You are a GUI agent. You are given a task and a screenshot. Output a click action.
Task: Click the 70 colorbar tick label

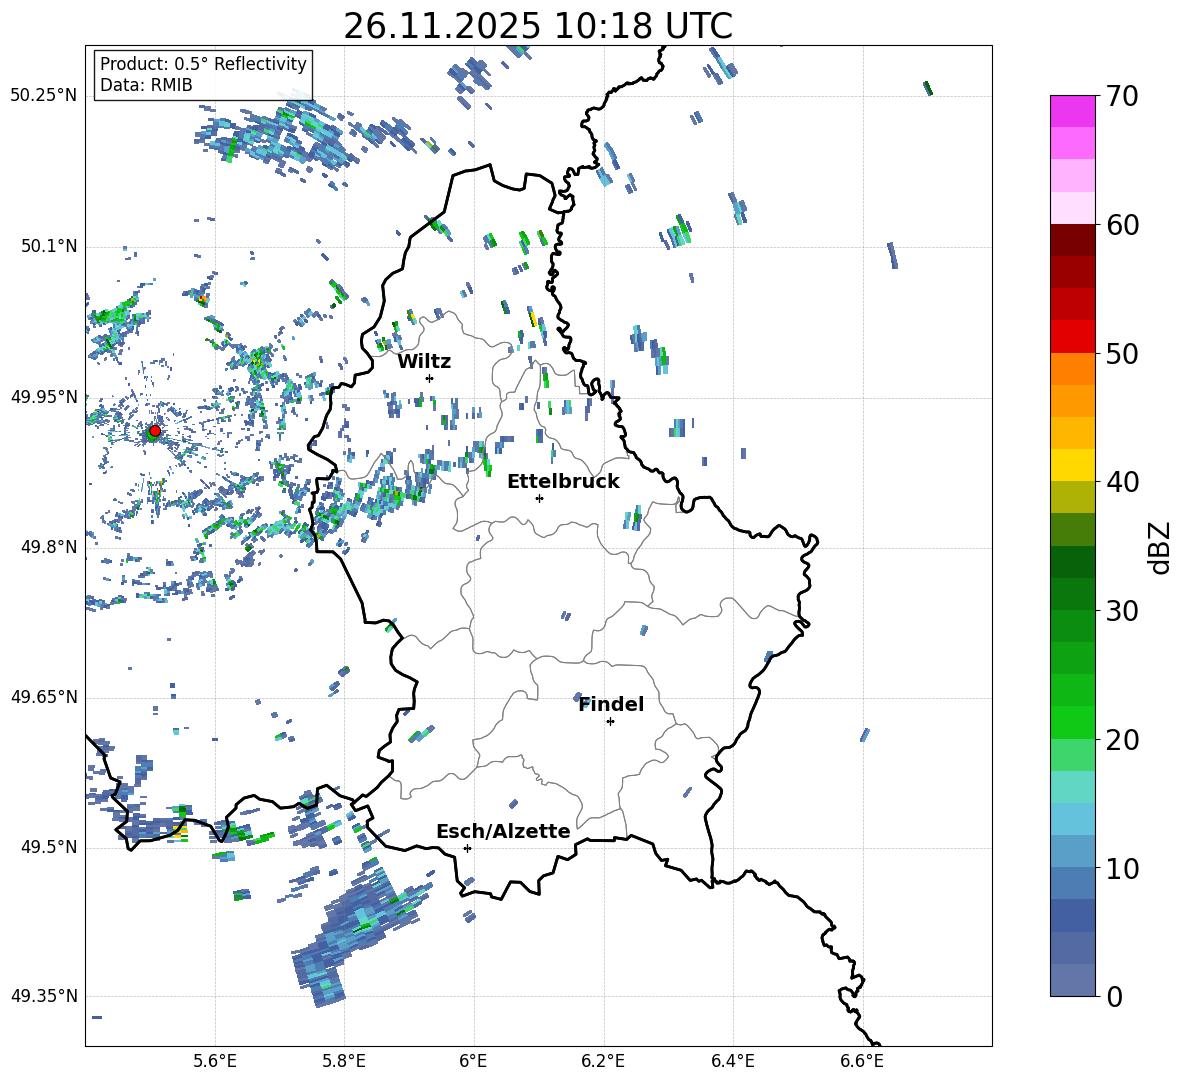[x=1125, y=97]
